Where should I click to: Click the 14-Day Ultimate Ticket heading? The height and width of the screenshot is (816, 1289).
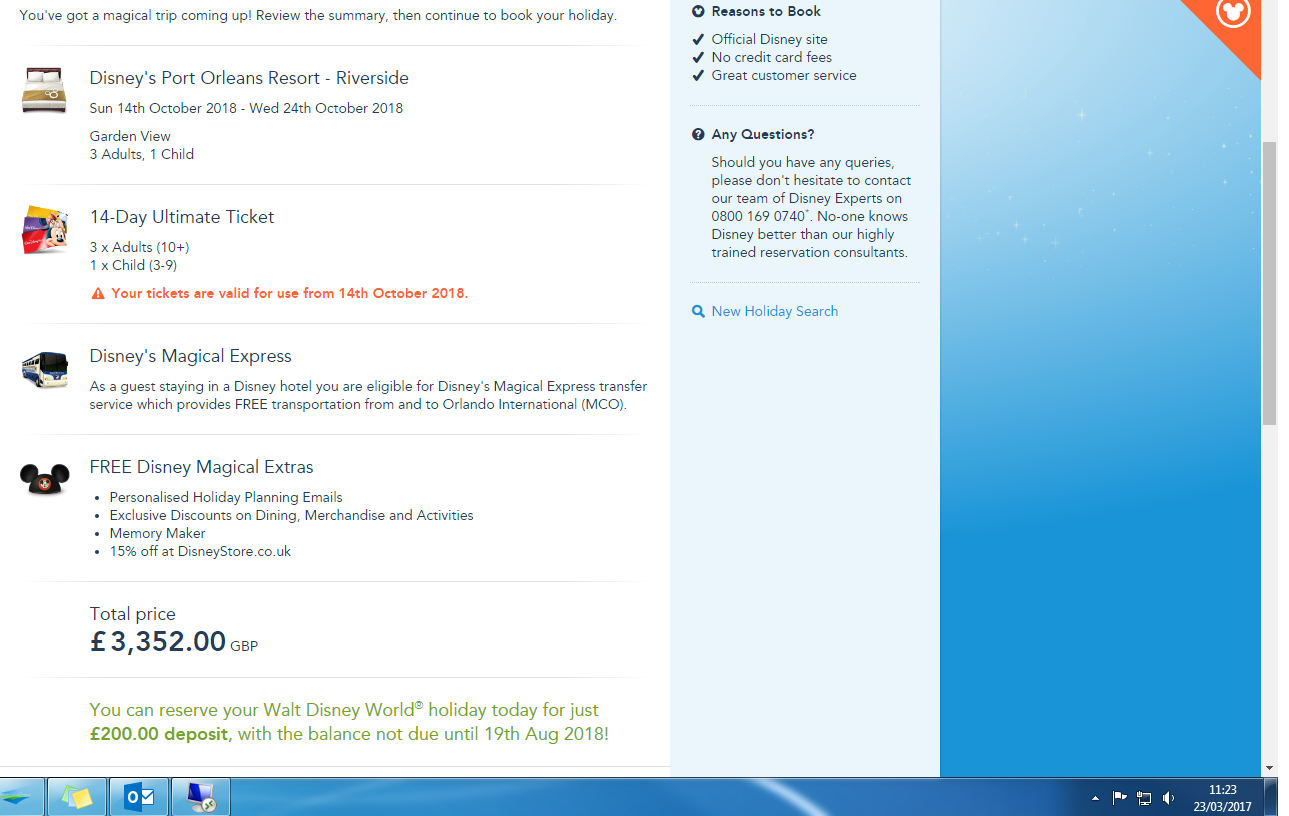pos(182,217)
